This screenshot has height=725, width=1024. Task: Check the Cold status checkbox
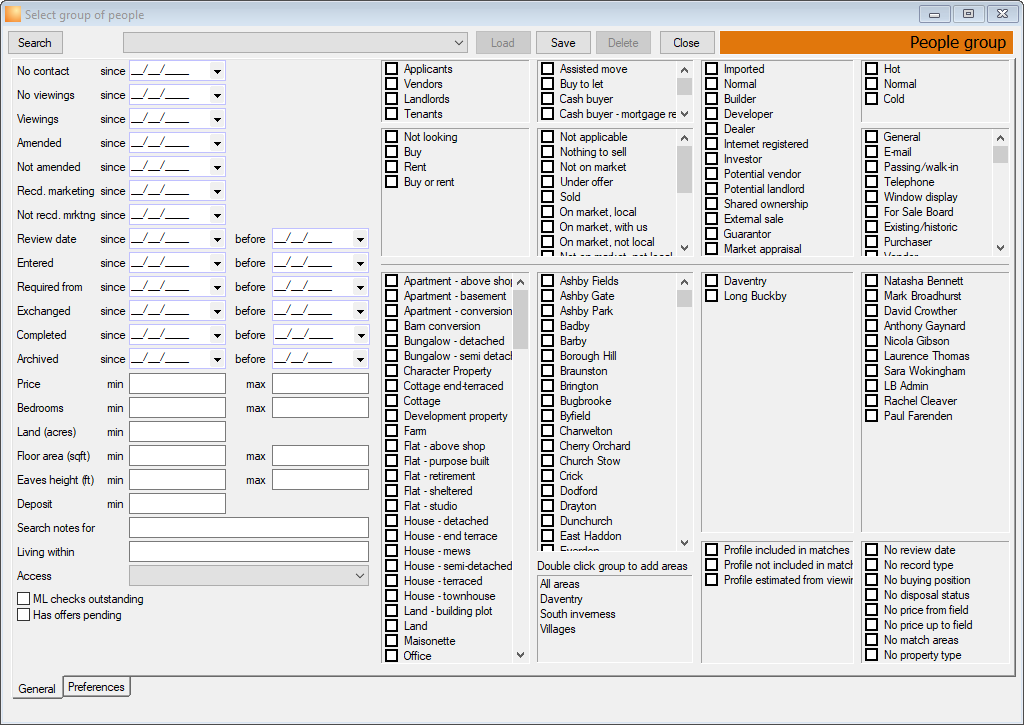[x=872, y=99]
